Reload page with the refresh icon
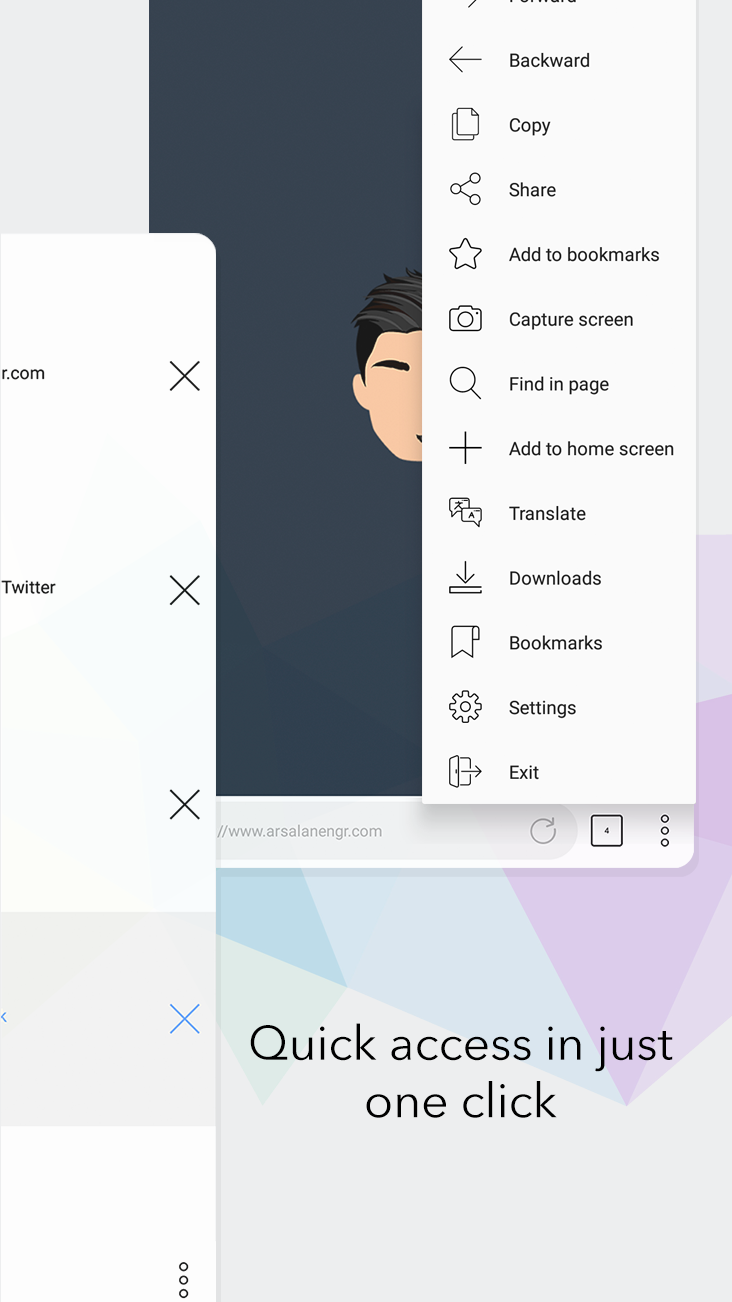The image size is (732, 1302). coord(543,830)
